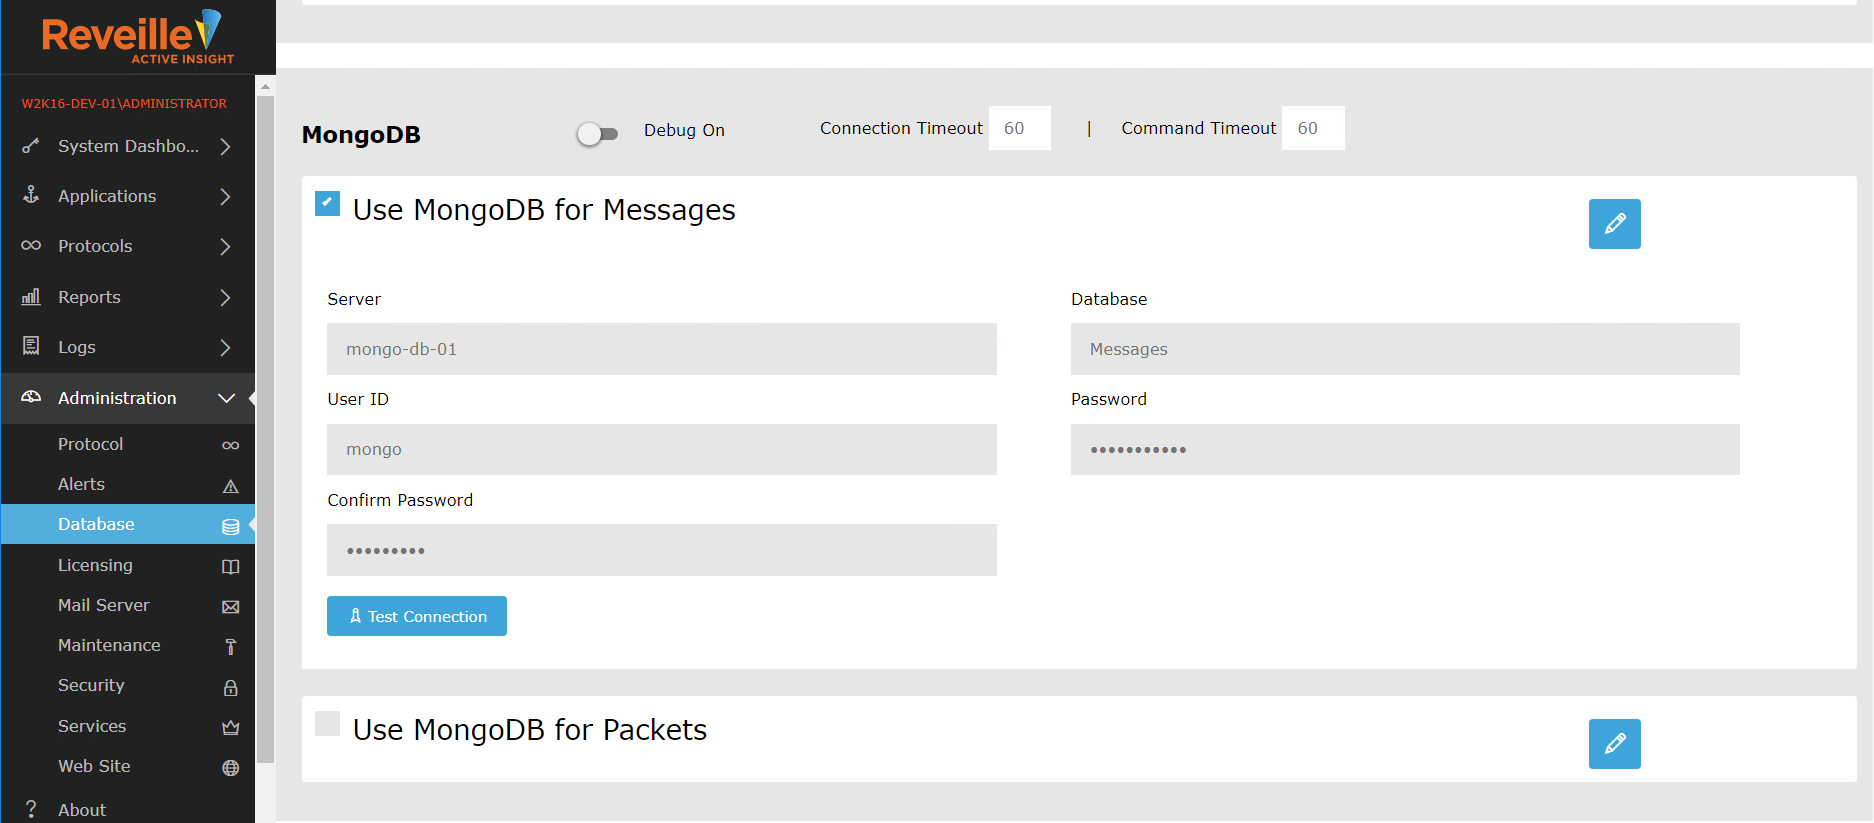Select the Database menu item
Viewport: 1874px width, 823px height.
click(128, 524)
